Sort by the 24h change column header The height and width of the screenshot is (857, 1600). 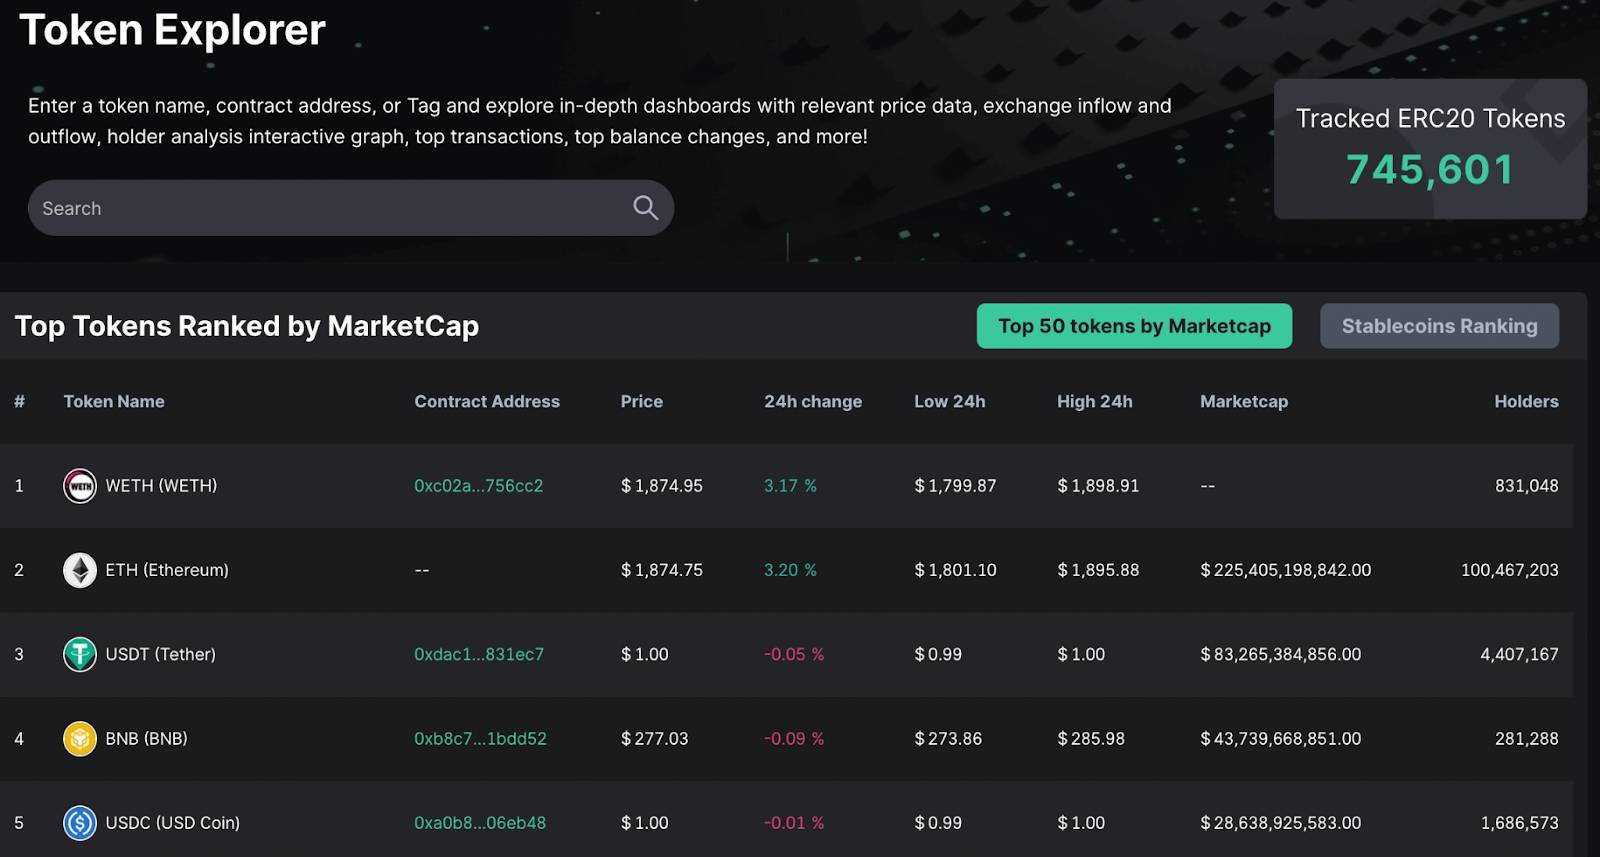pyautogui.click(x=813, y=401)
